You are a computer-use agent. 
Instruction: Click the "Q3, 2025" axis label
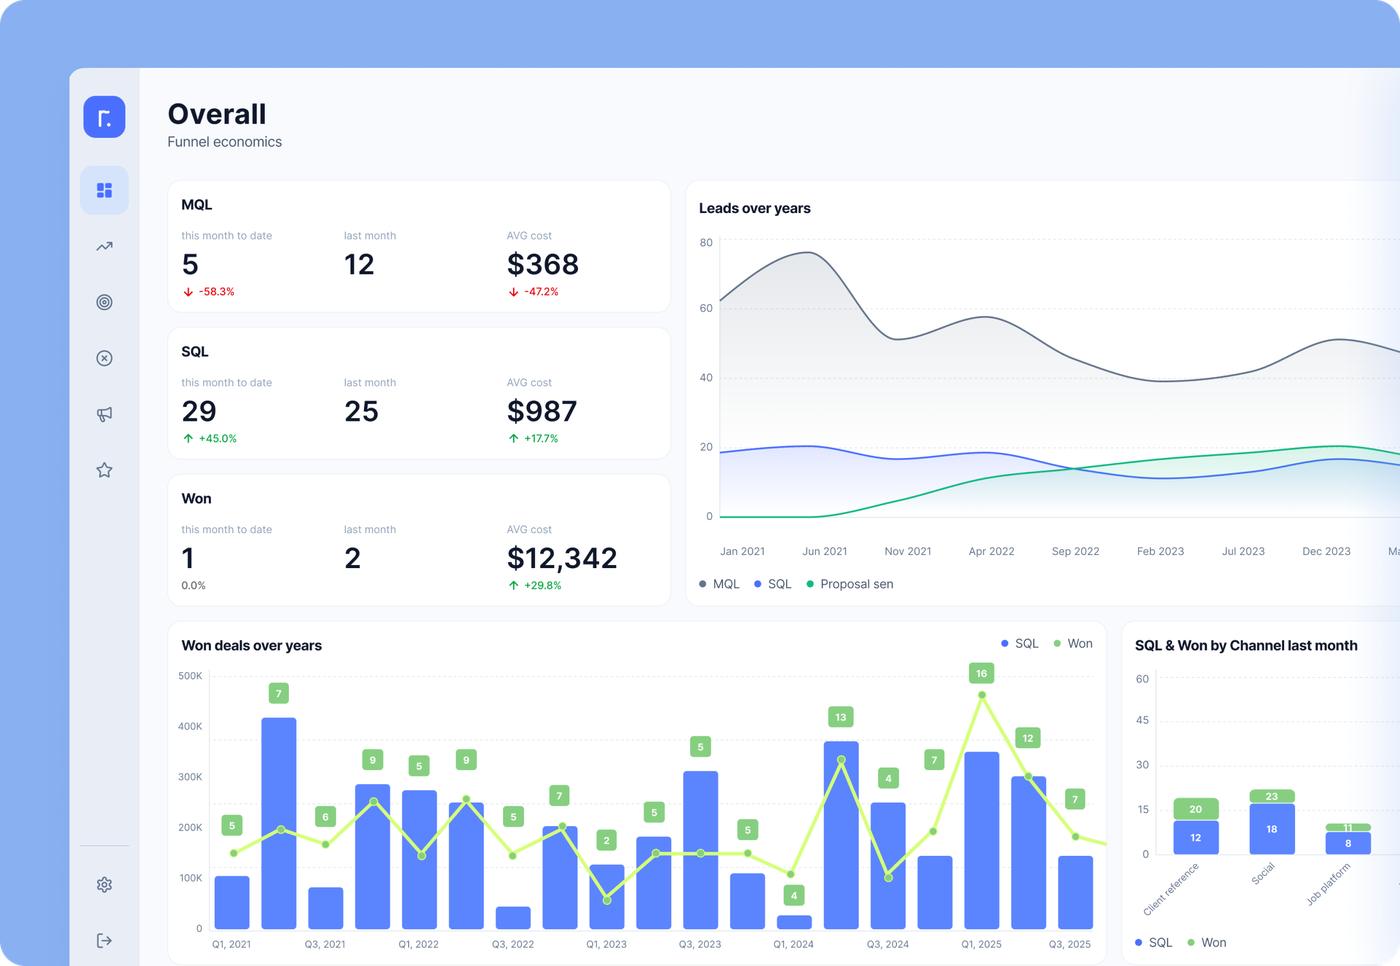[1070, 944]
